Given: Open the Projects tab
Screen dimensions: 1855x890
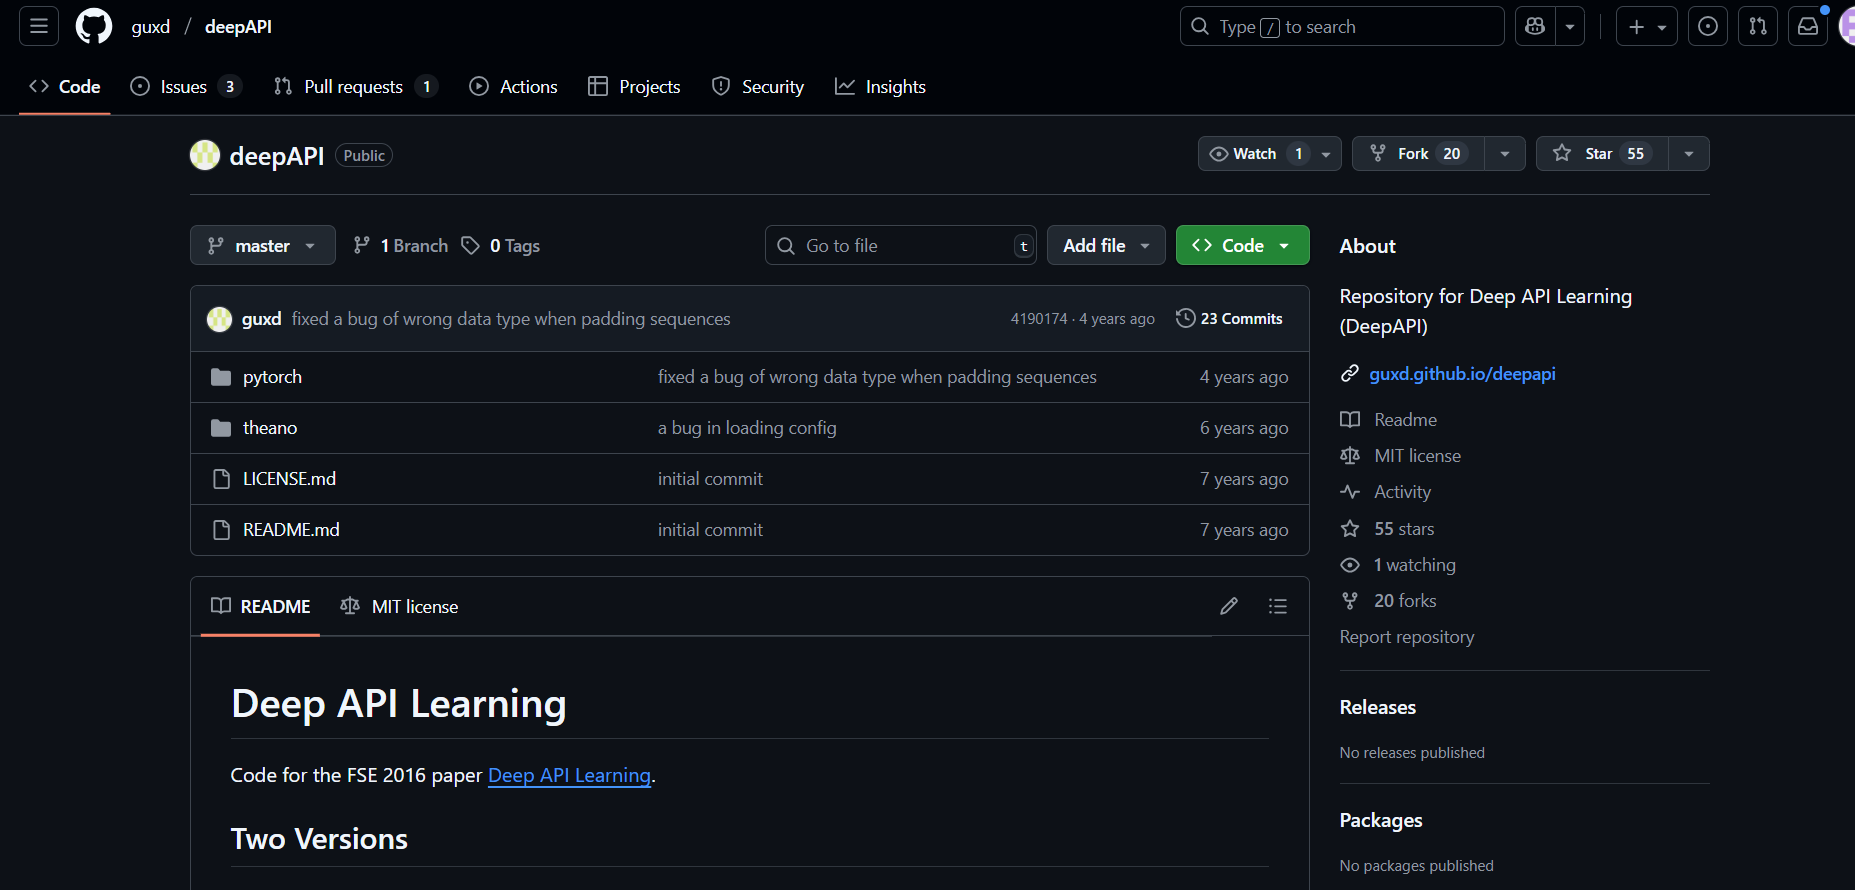Looking at the screenshot, I should click(x=634, y=87).
